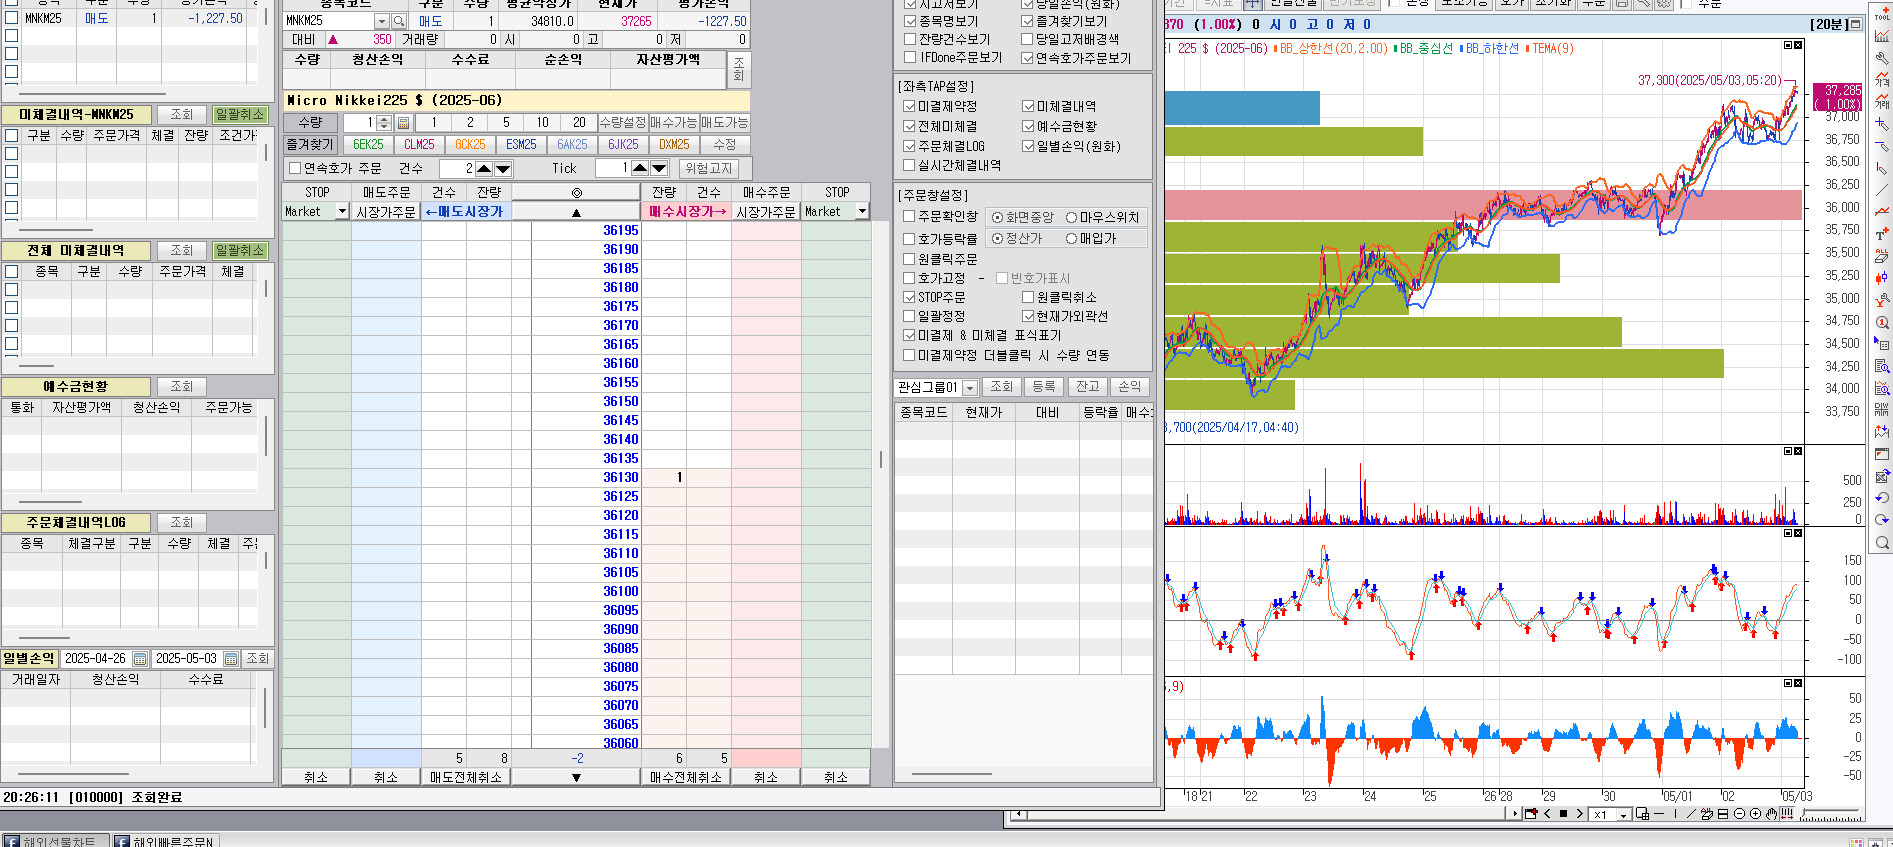Select the ESM25 favorite symbol tab
The height and width of the screenshot is (847, 1893).
pyautogui.click(x=521, y=145)
